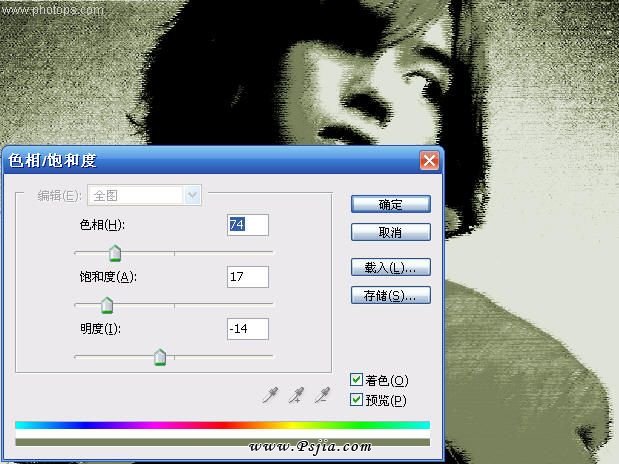
Task: Select the add-to-sample eyedropper plus tool
Action: [x=296, y=394]
